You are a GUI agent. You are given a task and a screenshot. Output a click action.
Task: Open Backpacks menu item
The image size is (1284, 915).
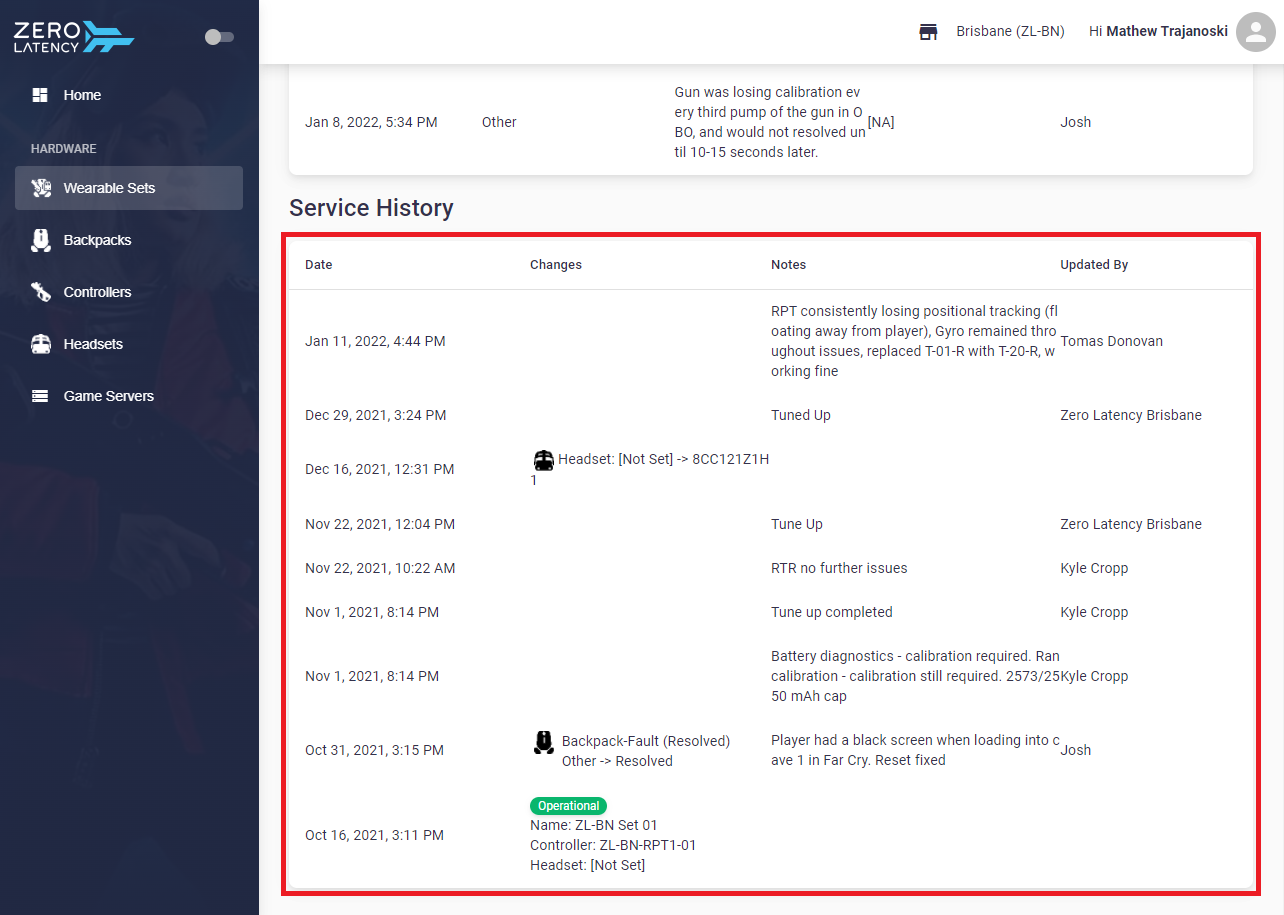(x=129, y=240)
